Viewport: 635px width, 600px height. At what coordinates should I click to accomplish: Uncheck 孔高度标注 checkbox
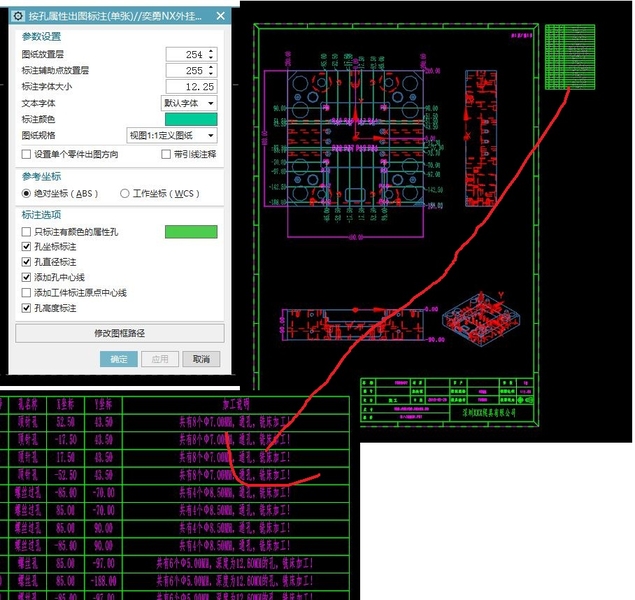(x=26, y=308)
